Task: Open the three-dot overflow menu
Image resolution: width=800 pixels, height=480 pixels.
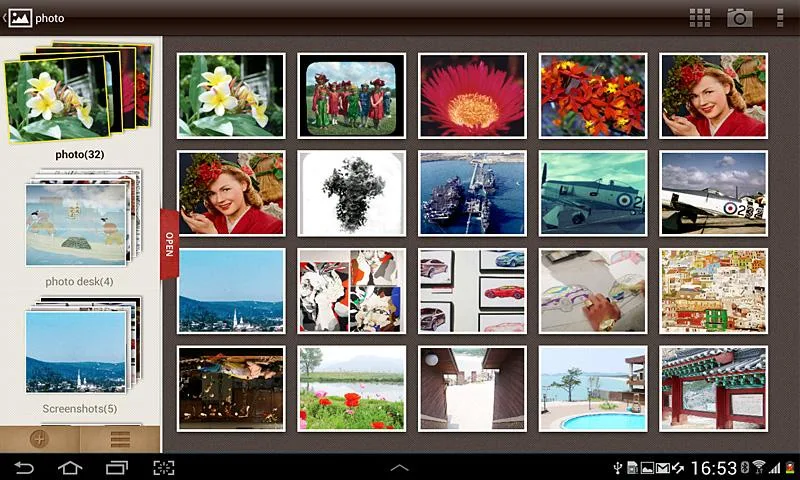Action: coord(780,18)
